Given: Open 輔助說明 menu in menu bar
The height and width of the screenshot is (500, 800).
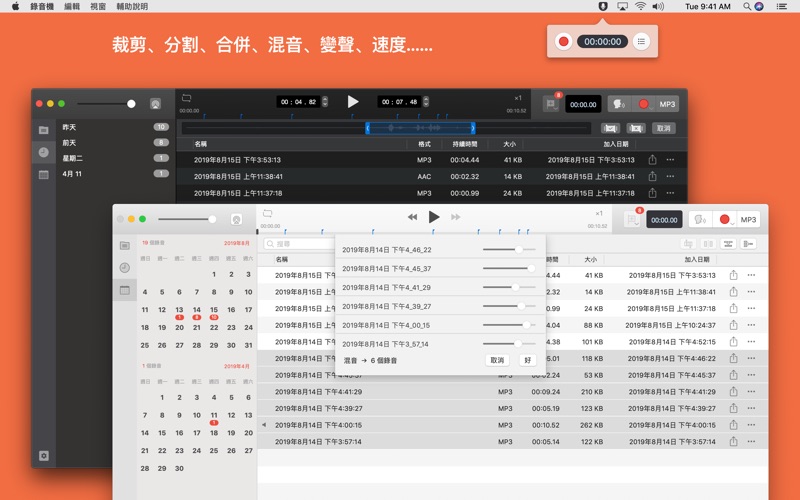Looking at the screenshot, I should click(x=132, y=6).
